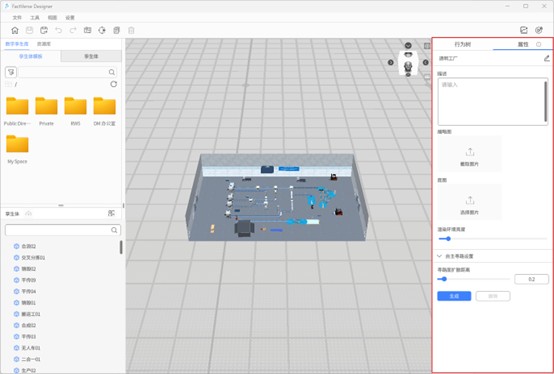Click the filter icon beside the template search
554x374 pixels.
coord(11,72)
